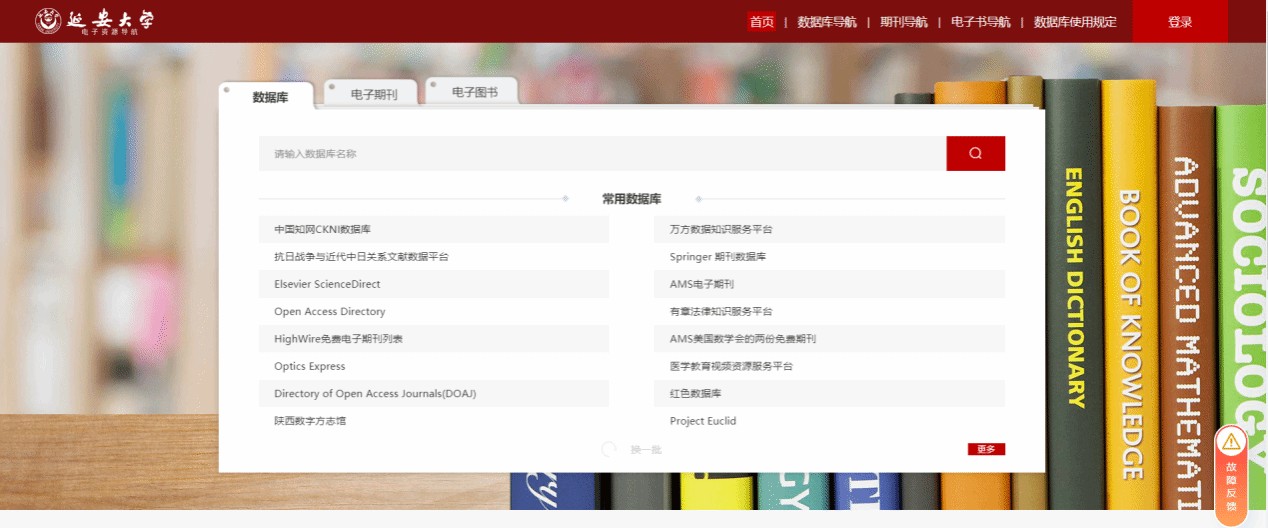Open Directory of Open Access Journals(DOAJ)
1268x528 pixels.
click(375, 394)
